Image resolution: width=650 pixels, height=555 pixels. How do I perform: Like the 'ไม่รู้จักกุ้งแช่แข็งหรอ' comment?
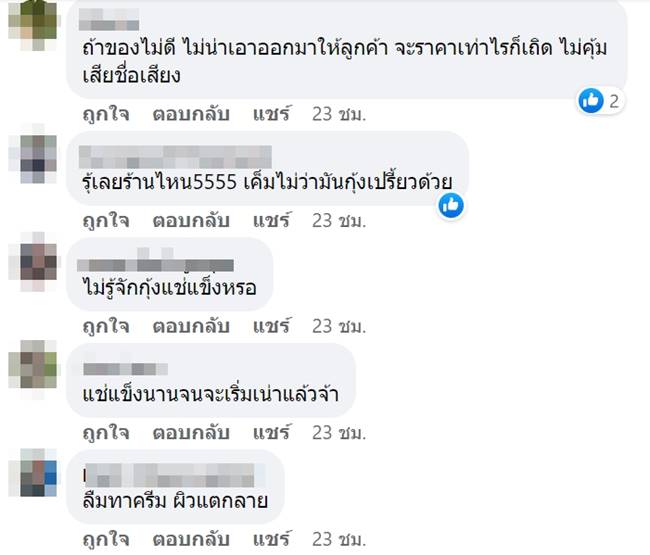coord(105,326)
